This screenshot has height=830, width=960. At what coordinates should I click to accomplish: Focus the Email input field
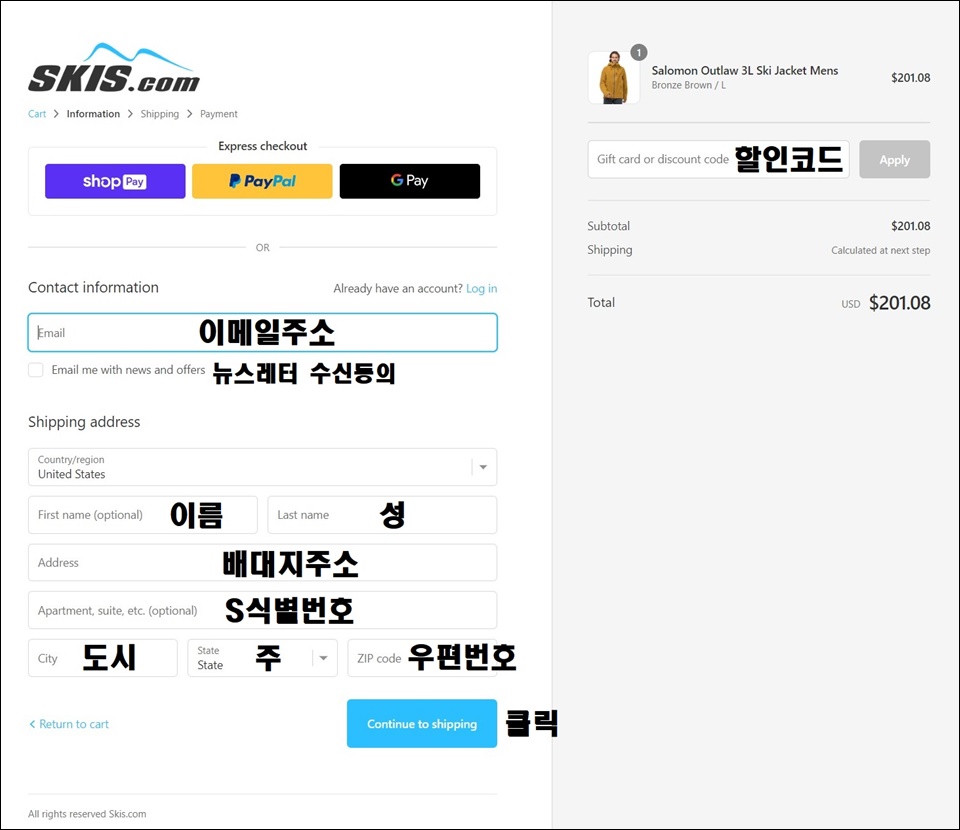coord(263,332)
